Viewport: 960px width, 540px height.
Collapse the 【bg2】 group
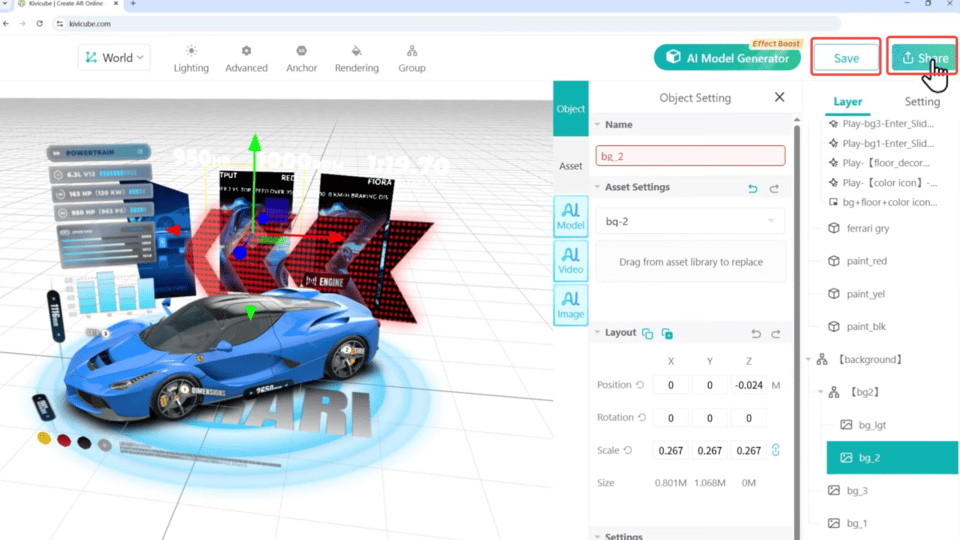[x=821, y=392]
